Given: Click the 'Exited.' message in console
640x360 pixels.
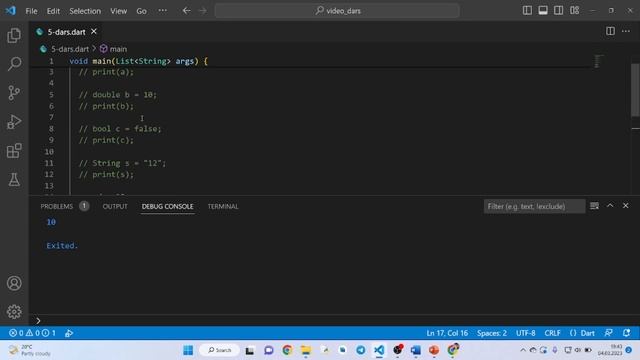Looking at the screenshot, I should tap(62, 246).
